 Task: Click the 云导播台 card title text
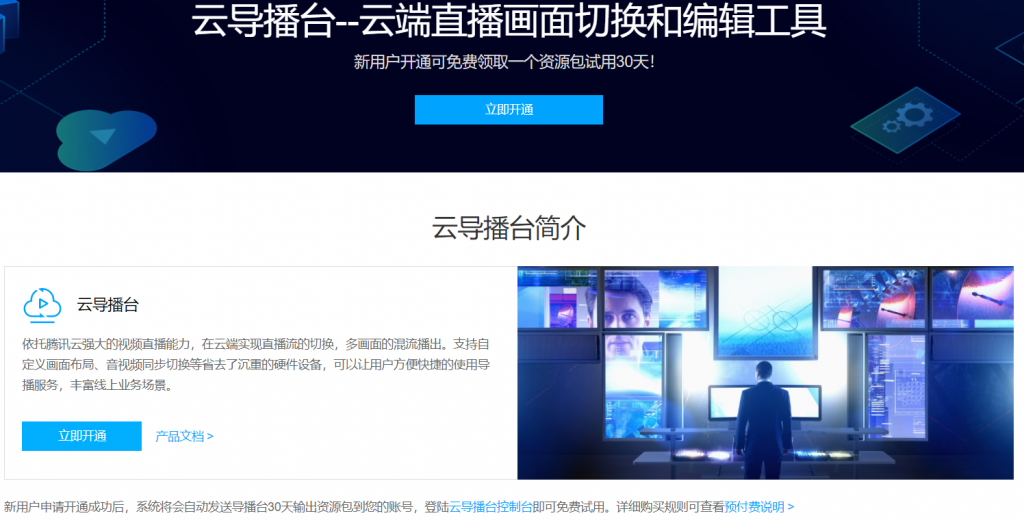[x=108, y=305]
